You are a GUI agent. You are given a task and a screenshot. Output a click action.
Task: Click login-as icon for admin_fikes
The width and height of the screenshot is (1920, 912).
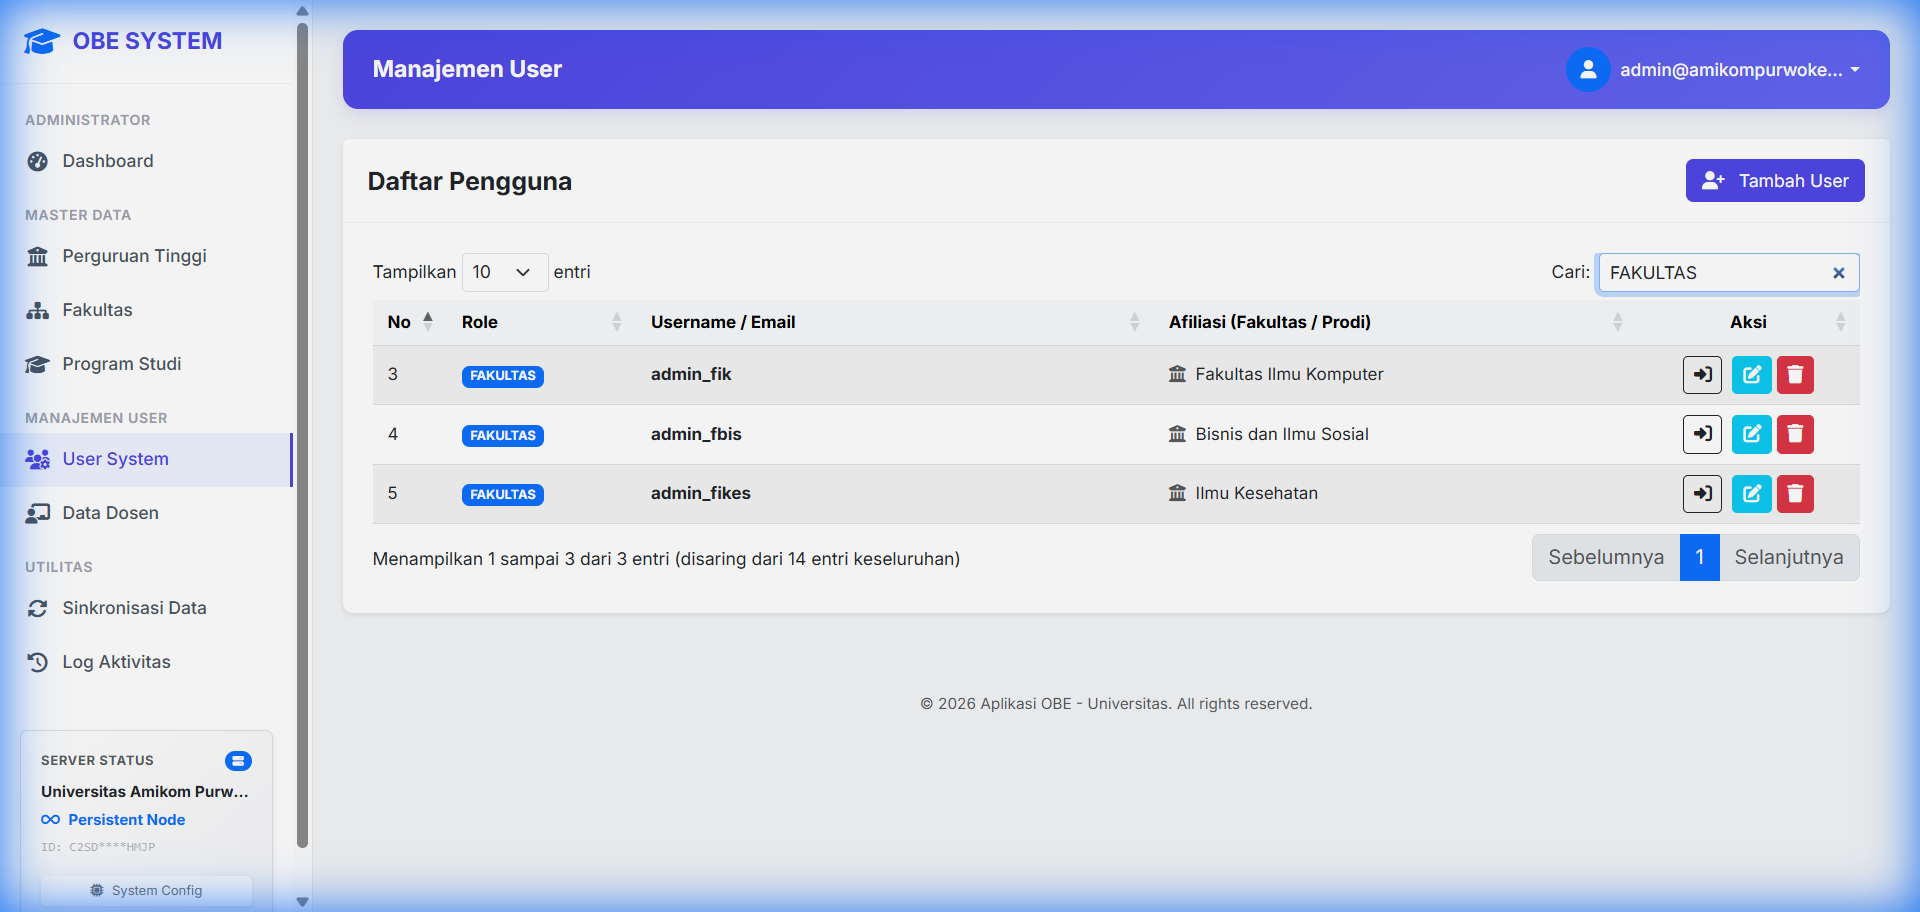pos(1701,494)
